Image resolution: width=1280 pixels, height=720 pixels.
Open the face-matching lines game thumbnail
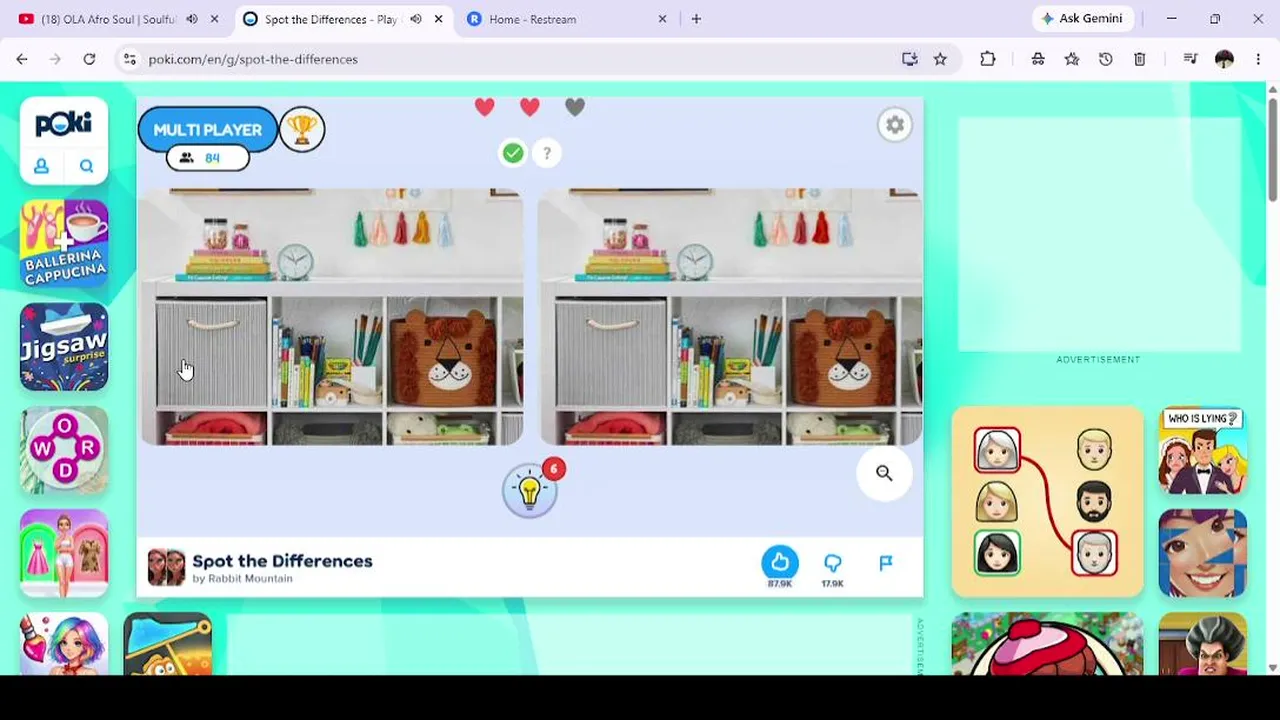coord(1047,501)
